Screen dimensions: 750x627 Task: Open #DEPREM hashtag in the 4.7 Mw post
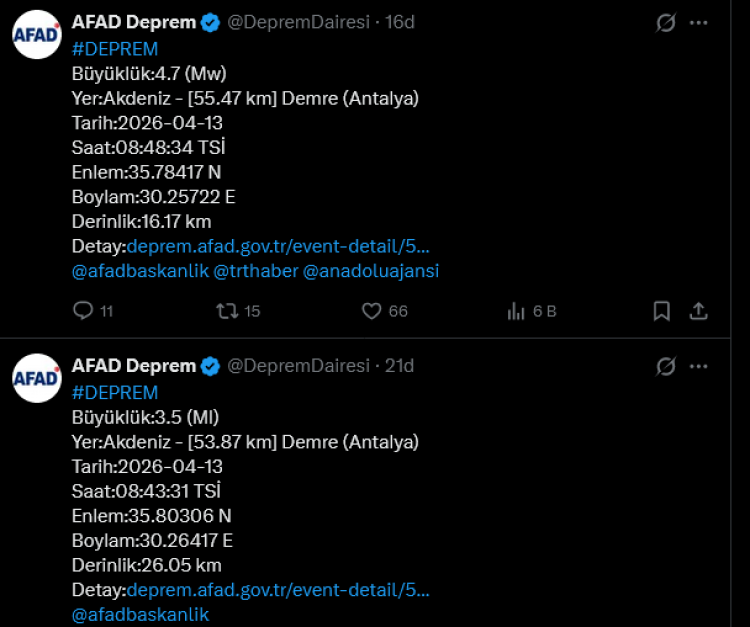pyautogui.click(x=115, y=48)
